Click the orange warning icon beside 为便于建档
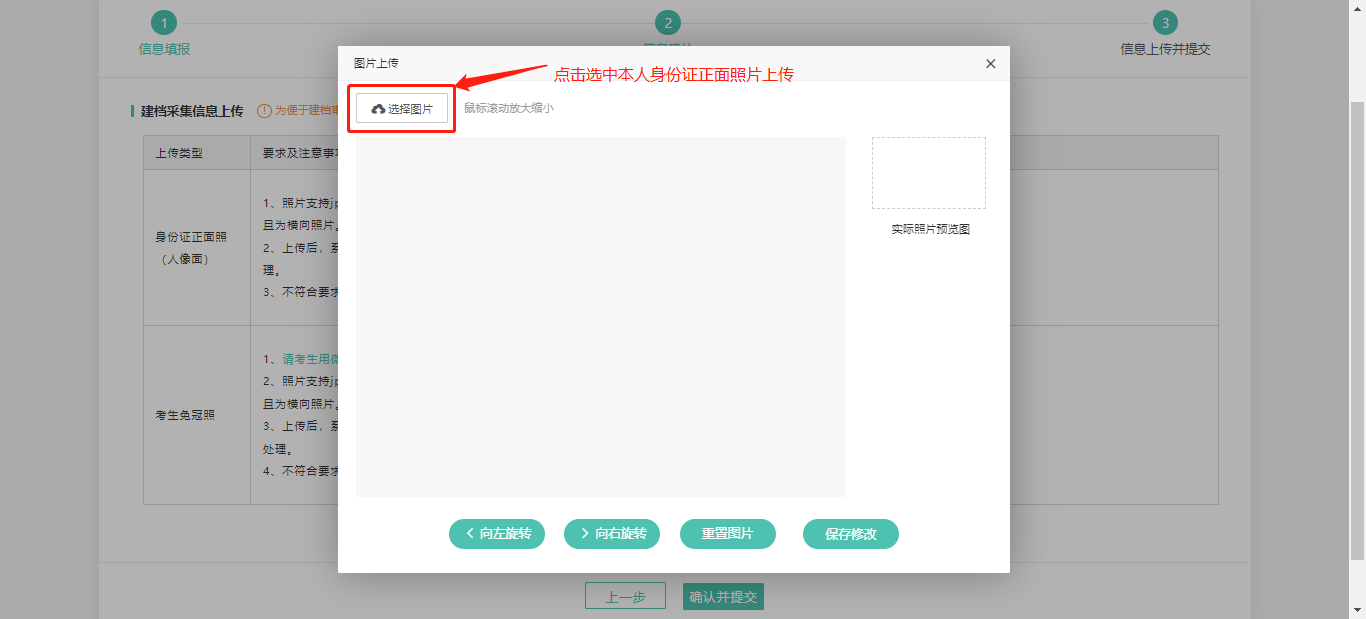 tap(264, 111)
